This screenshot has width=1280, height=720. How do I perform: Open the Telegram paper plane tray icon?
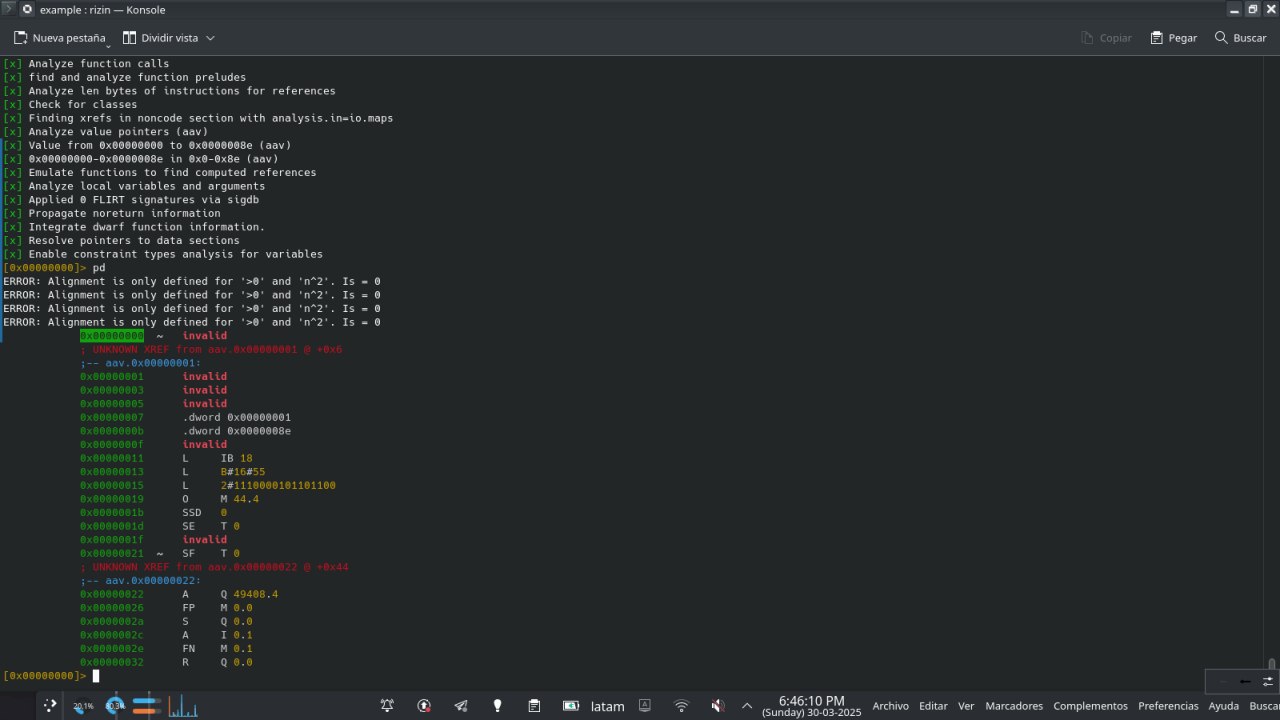(461, 706)
